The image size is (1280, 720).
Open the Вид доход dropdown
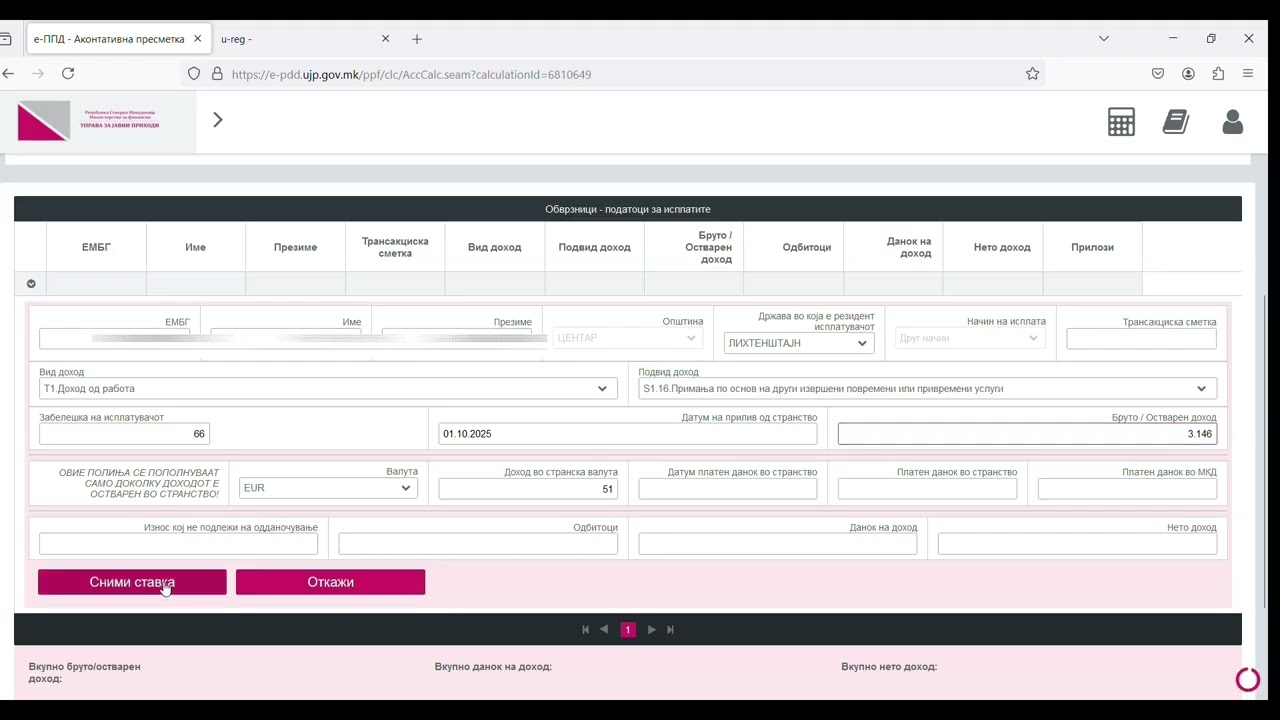[x=328, y=389]
